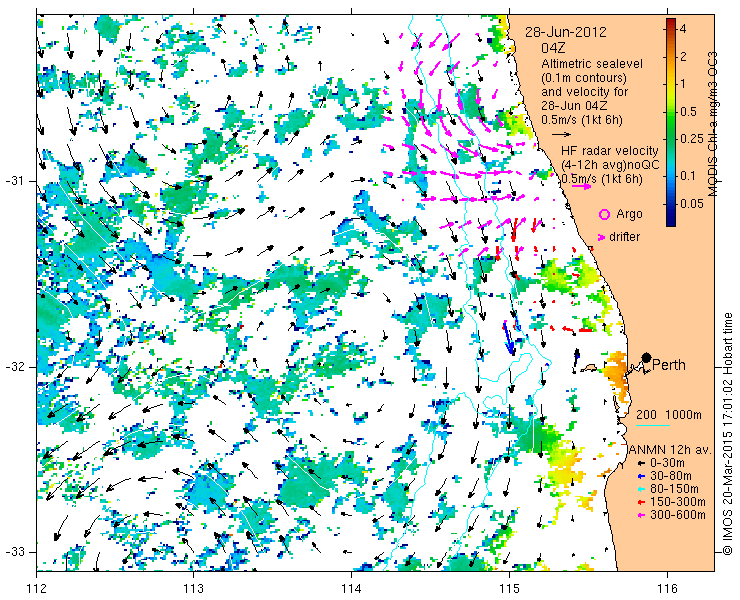This screenshot has width=740, height=600.
Task: Click the longitude axis label 113
Action: pyautogui.click(x=193, y=589)
